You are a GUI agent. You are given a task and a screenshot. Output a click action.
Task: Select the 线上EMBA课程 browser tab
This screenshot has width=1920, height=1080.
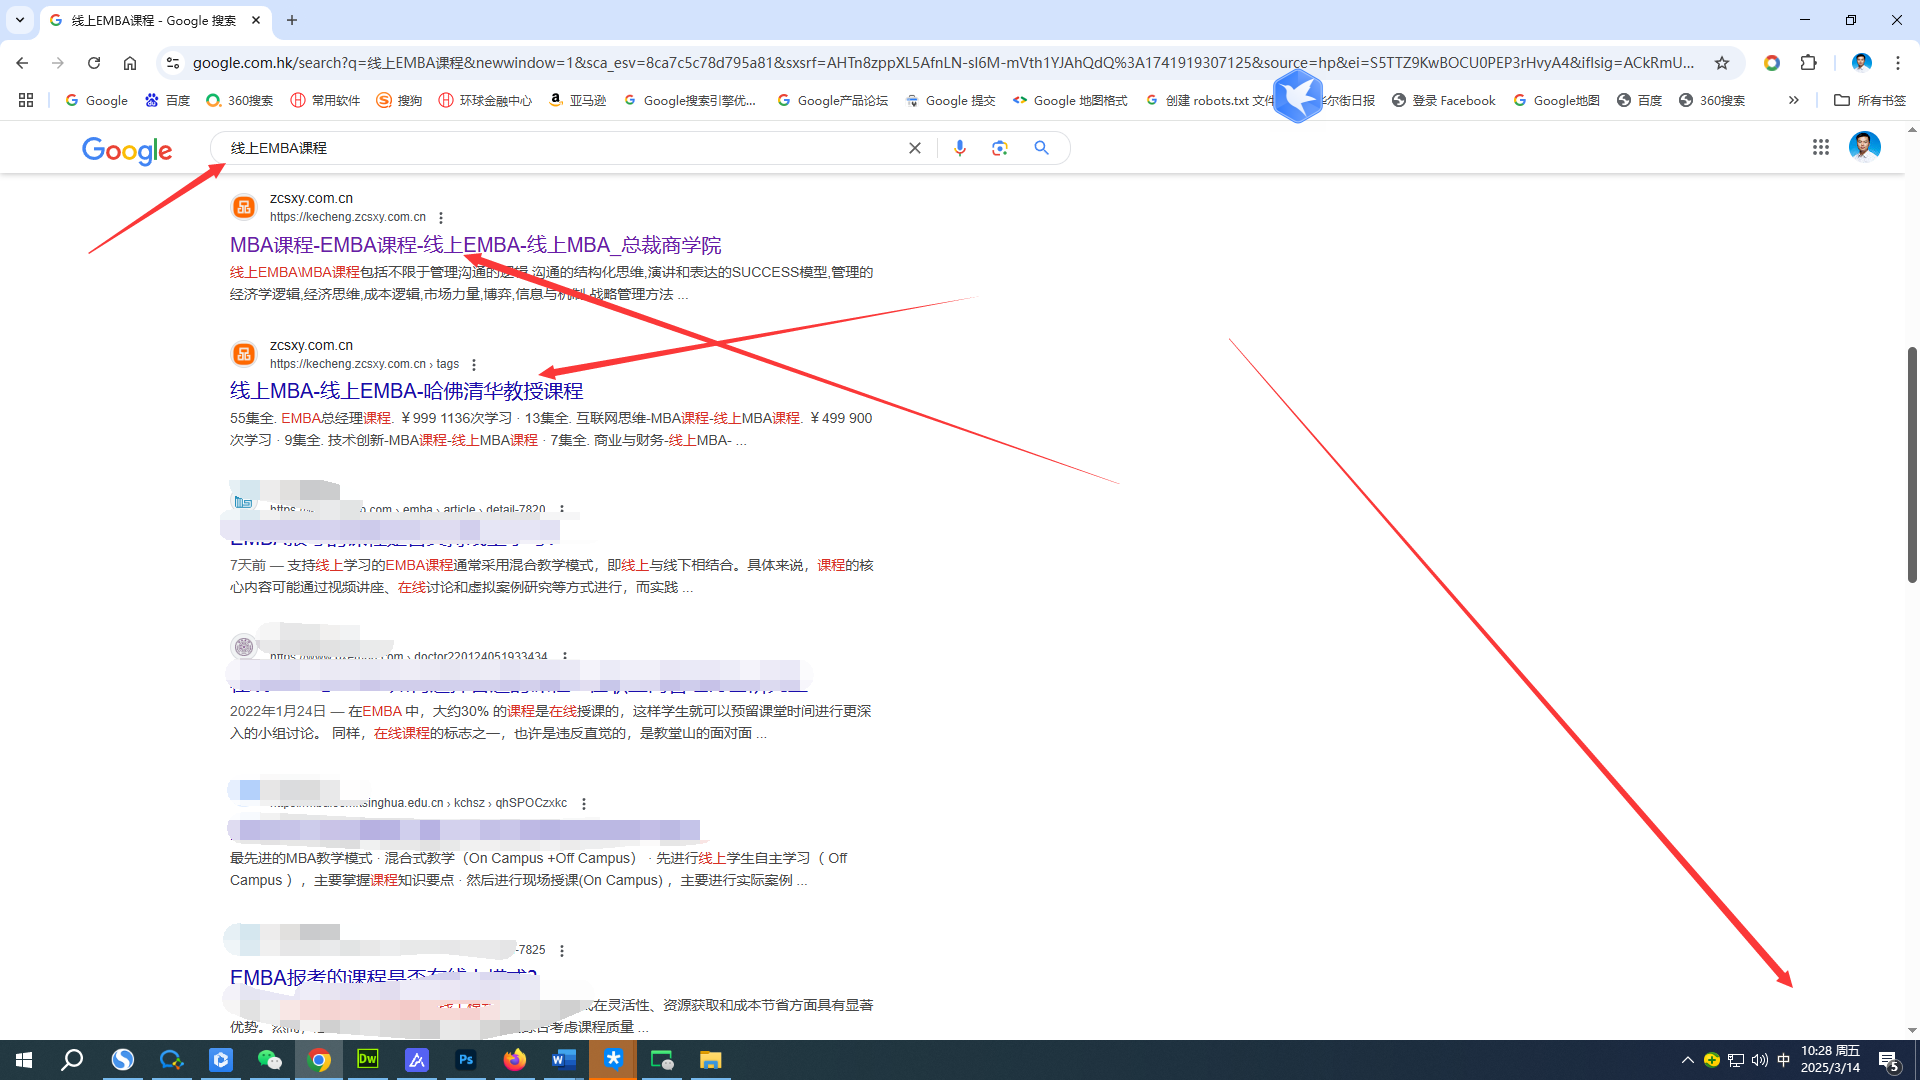(x=140, y=20)
